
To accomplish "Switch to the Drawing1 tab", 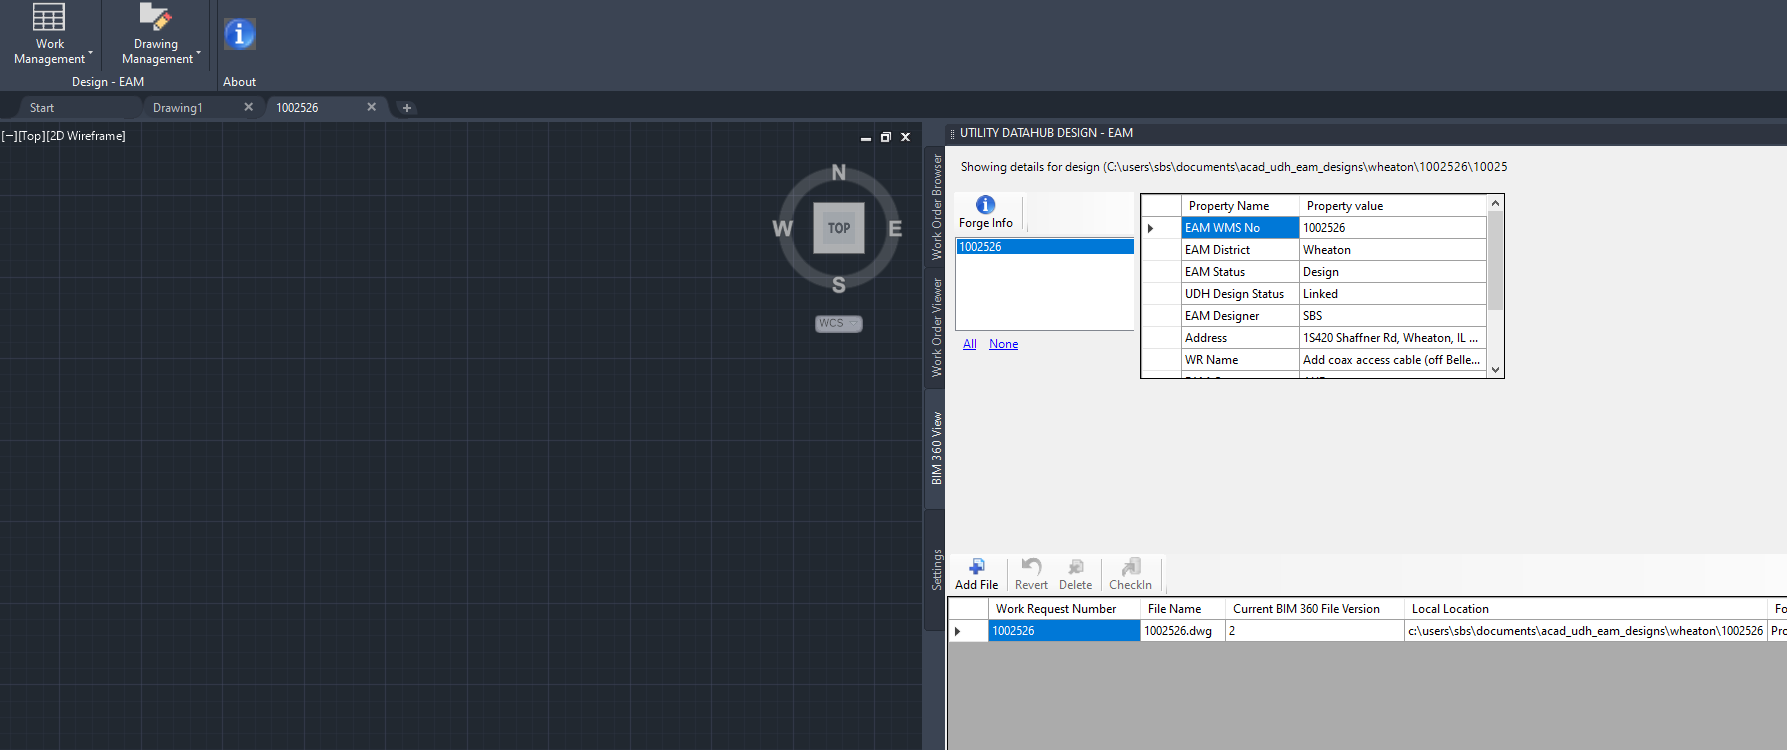I will (178, 108).
